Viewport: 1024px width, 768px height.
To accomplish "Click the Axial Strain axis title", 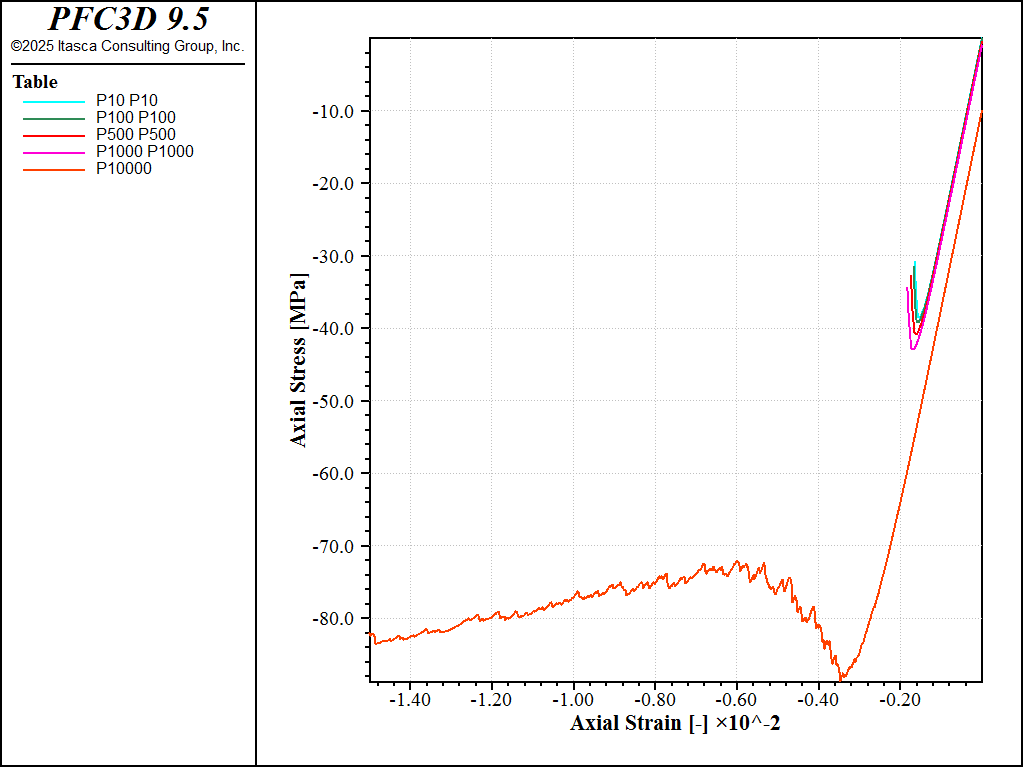I will (x=675, y=723).
